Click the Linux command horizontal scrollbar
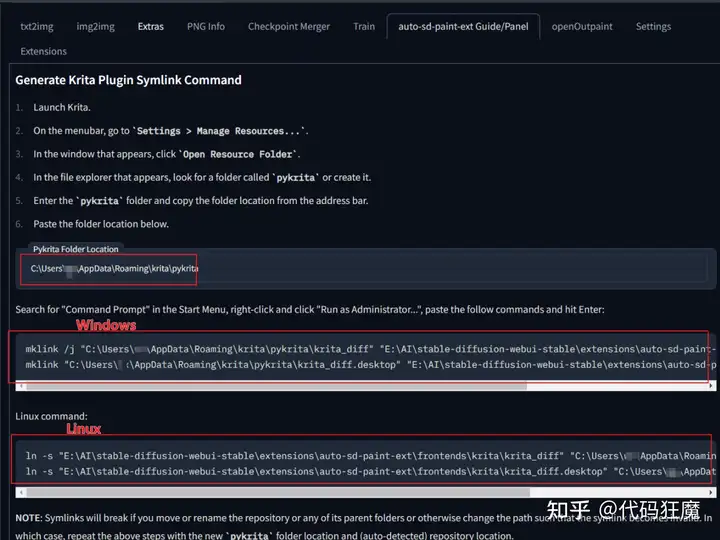 point(278,493)
